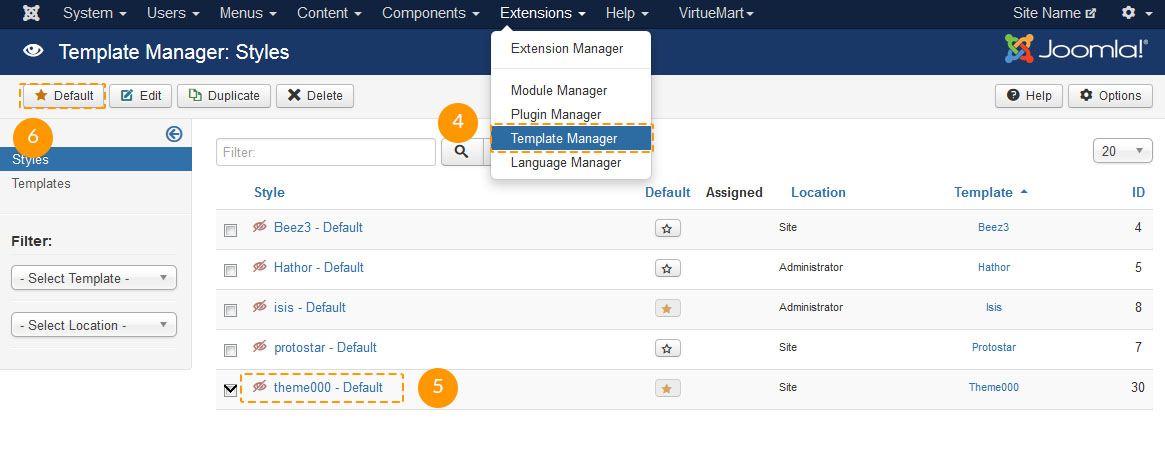The height and width of the screenshot is (452, 1165).
Task: Open the Content menu
Action: click(x=330, y=13)
